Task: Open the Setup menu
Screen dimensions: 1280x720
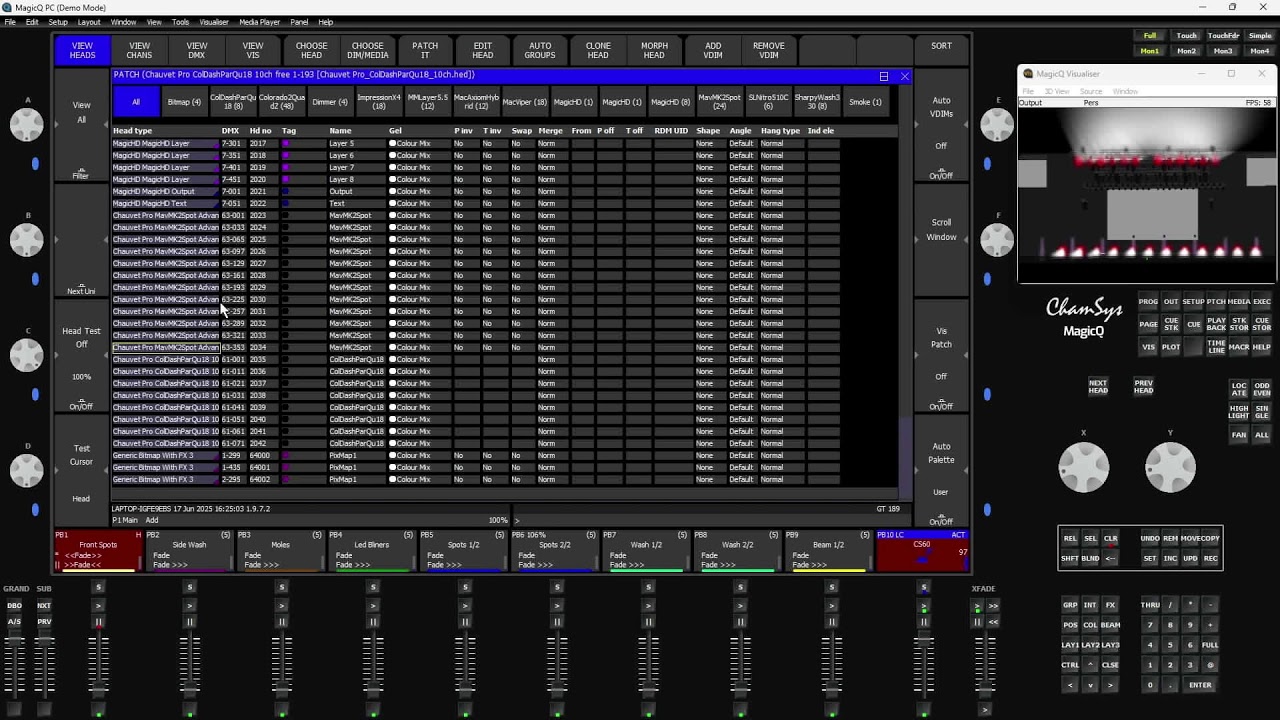Action: (x=58, y=22)
